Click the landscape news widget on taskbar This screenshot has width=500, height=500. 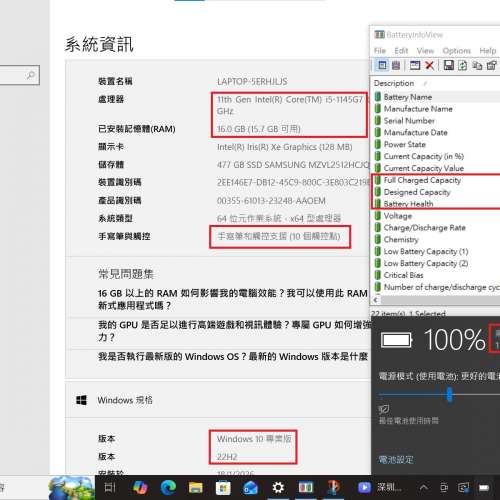72,488
